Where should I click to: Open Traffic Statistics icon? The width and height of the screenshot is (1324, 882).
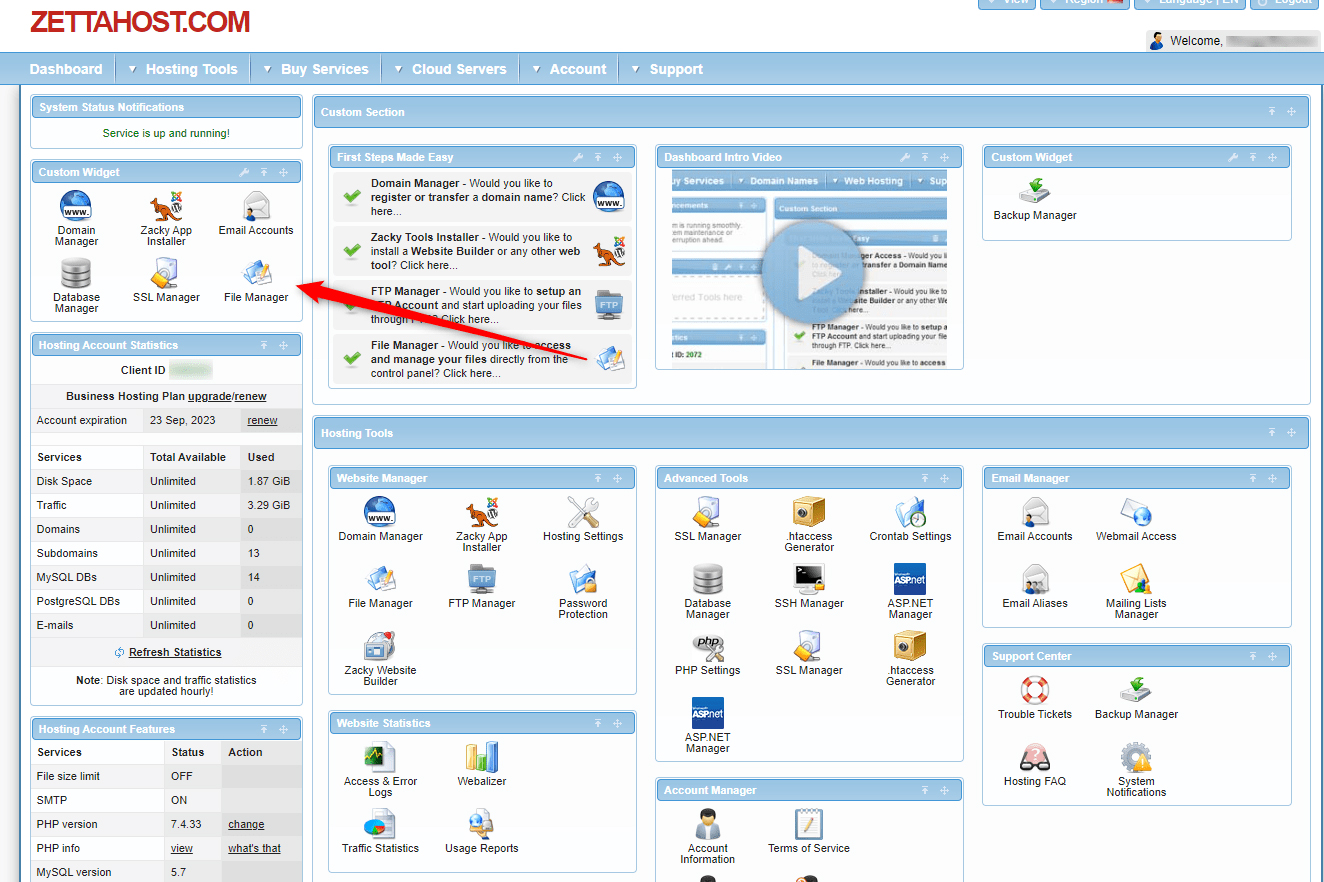pos(380,832)
